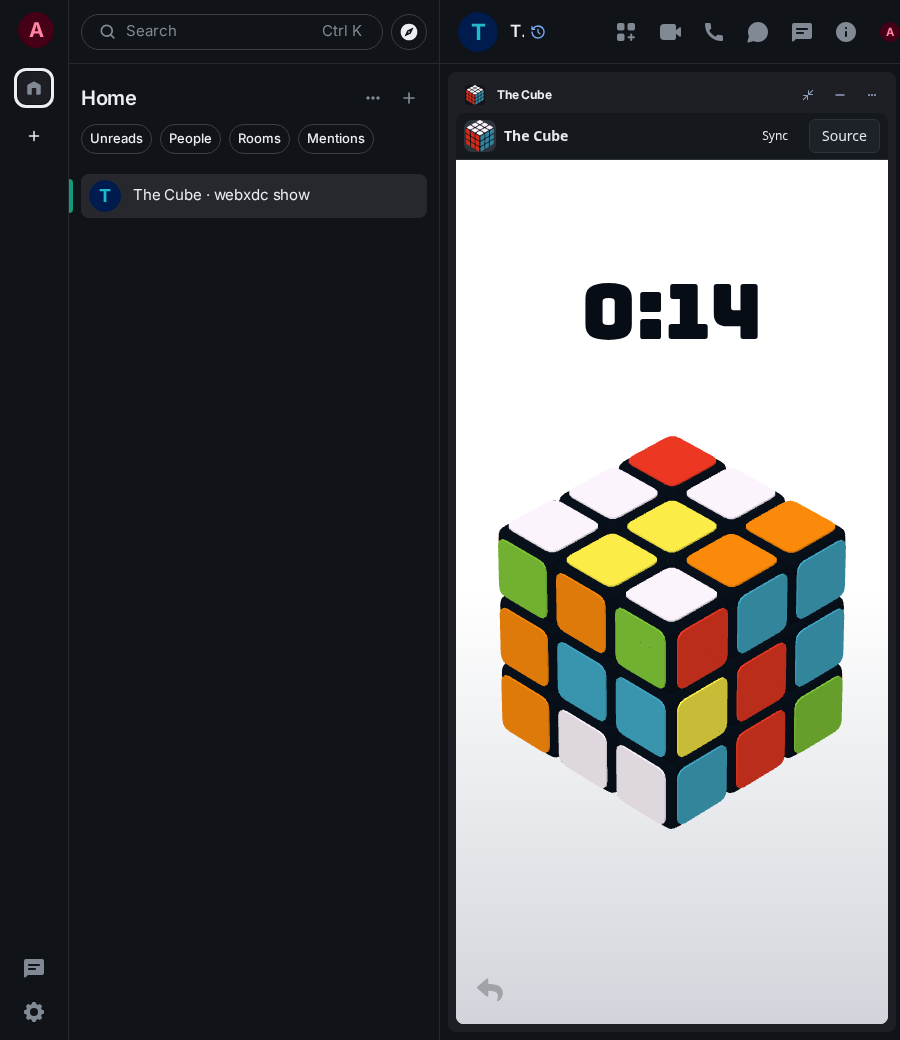Open the double chat bubble icon in the header
900x1040 pixels.
point(757,32)
